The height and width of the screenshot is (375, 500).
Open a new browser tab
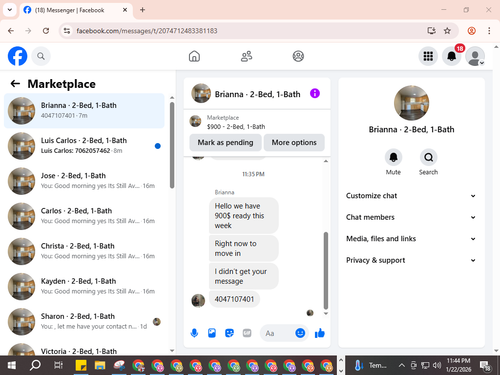coord(142,10)
